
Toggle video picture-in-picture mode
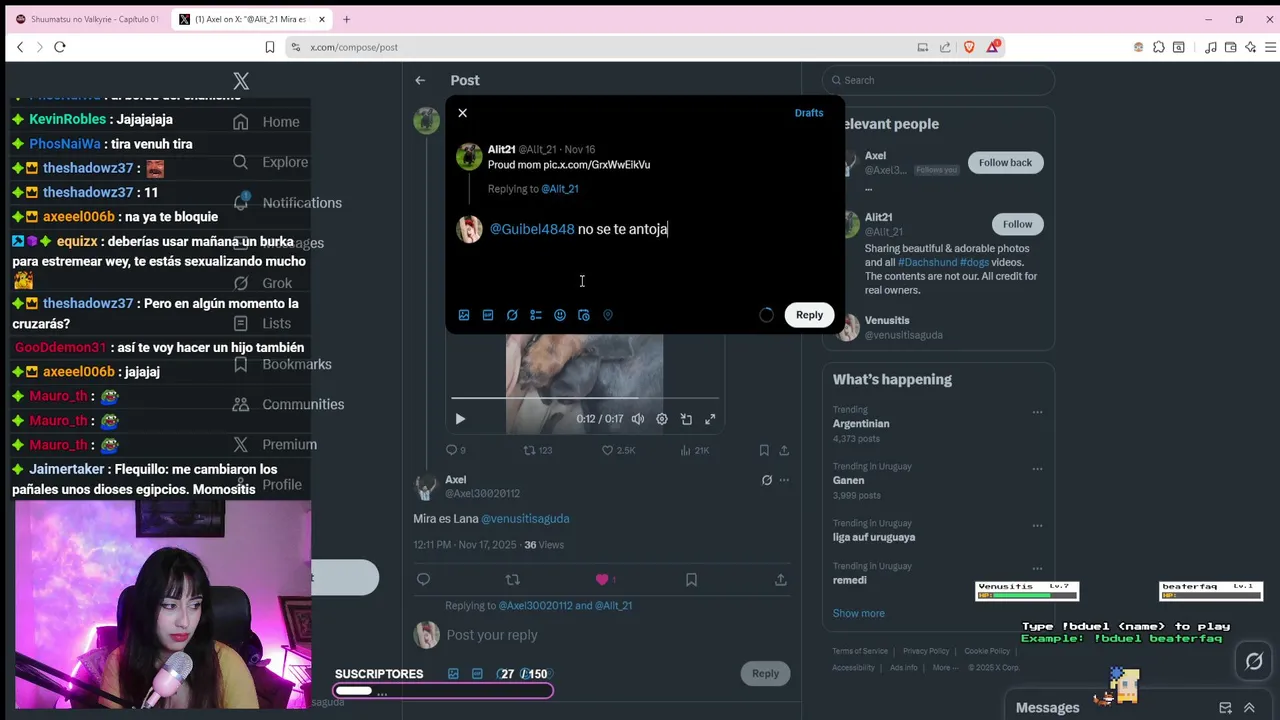(686, 419)
